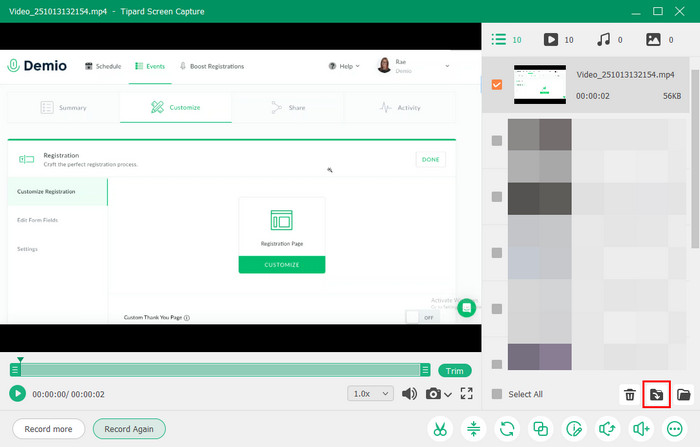The image size is (700, 447).
Task: Open the volume booster tool icon
Action: (641, 429)
